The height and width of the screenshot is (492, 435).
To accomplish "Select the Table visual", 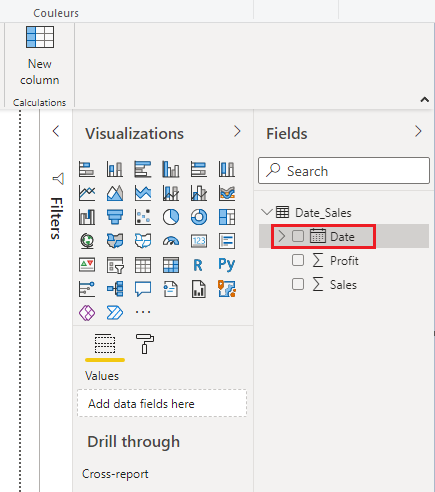I will coord(143,265).
